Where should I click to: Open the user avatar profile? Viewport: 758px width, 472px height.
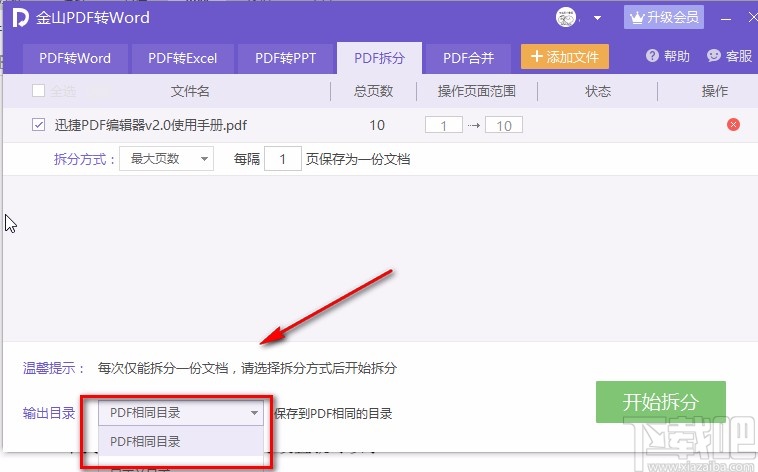(x=566, y=18)
